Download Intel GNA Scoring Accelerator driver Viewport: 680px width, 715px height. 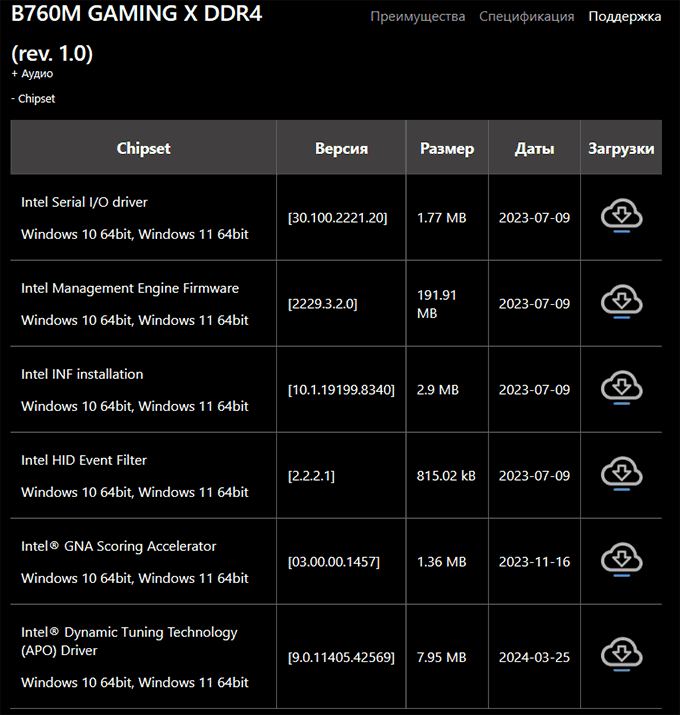pyautogui.click(x=621, y=560)
